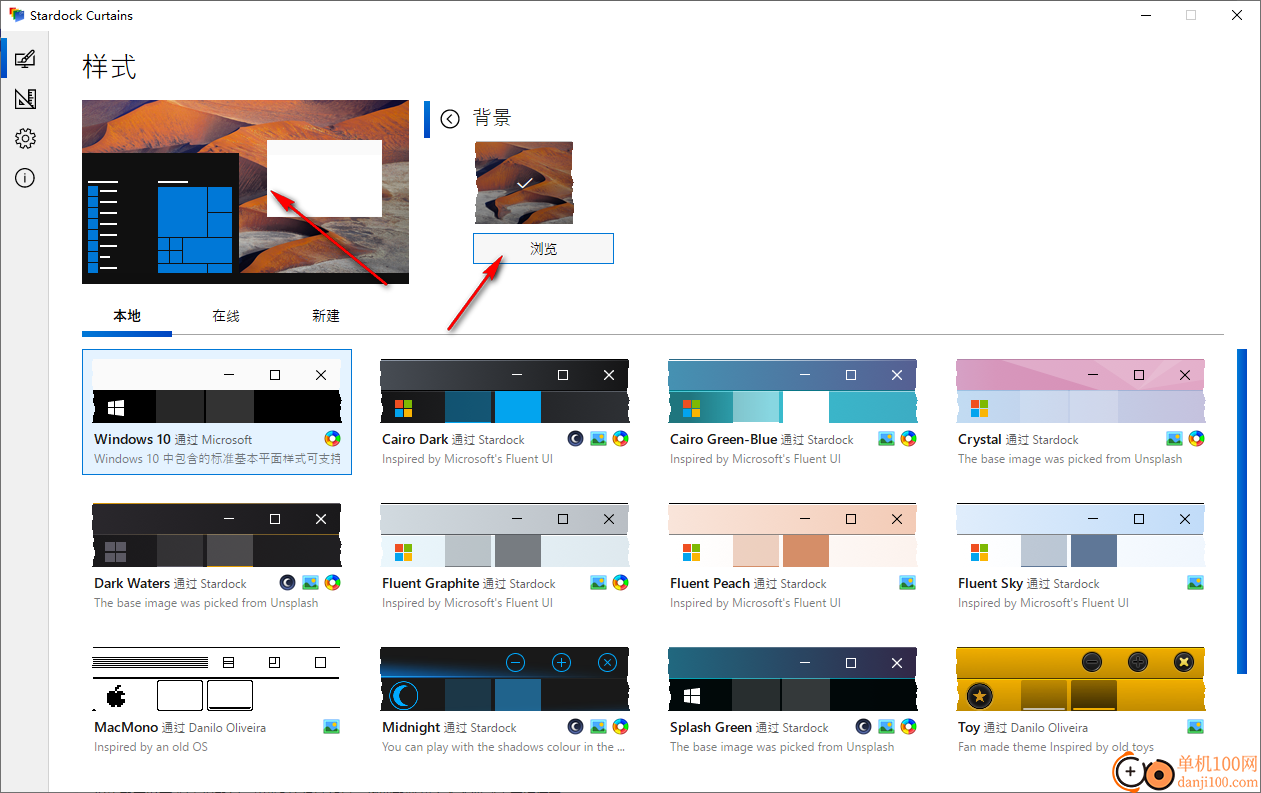Click the large desktop style preview image

tap(245, 192)
